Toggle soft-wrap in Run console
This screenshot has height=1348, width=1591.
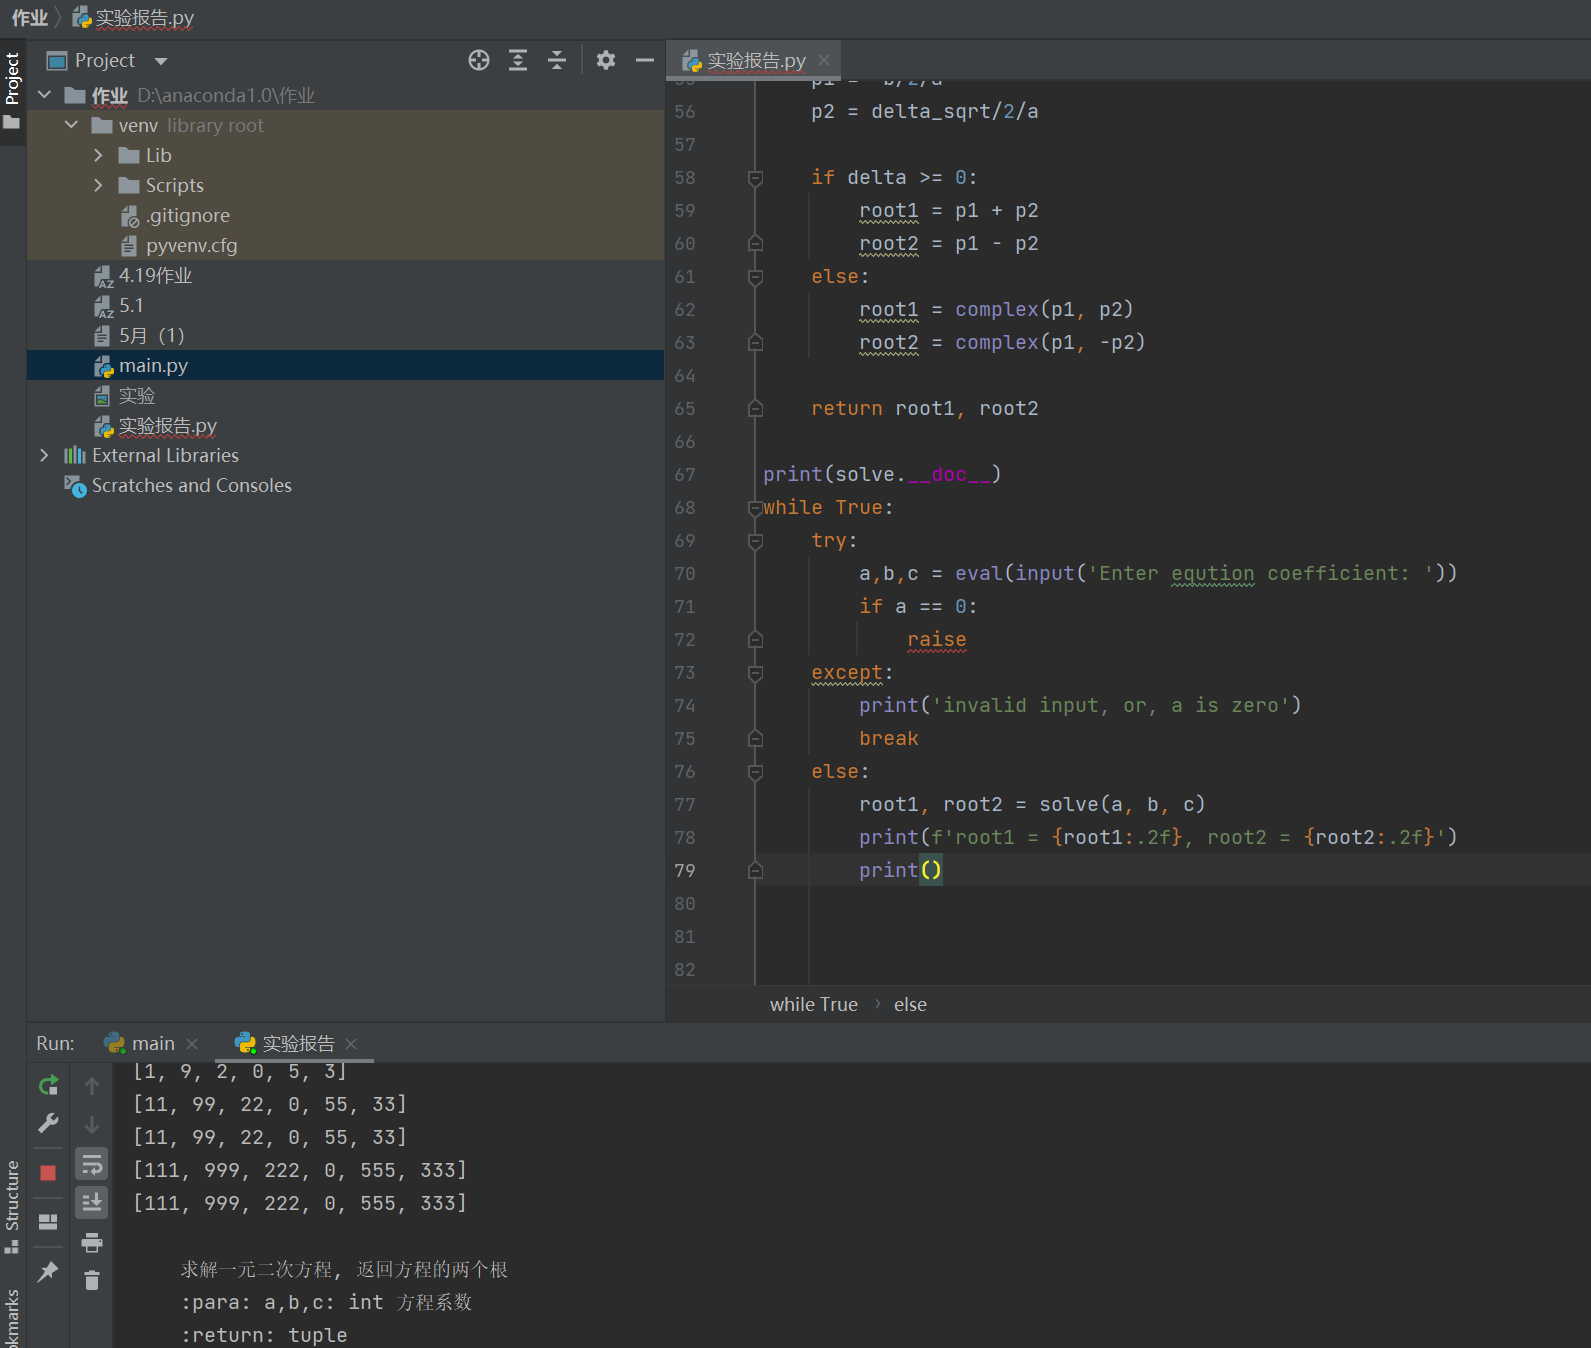(x=92, y=1164)
